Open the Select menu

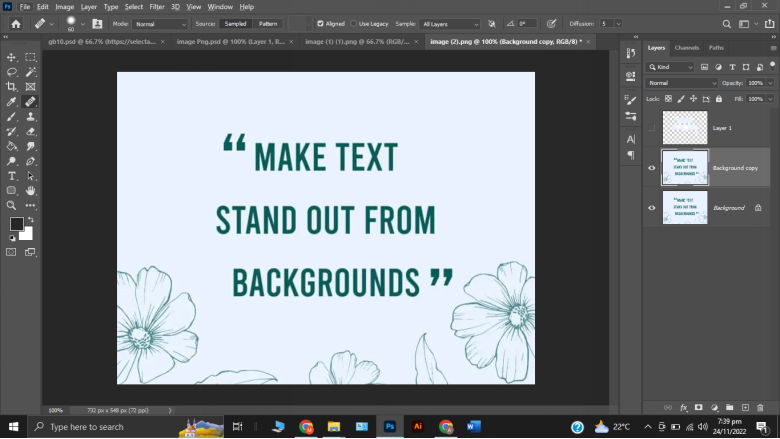tap(133, 7)
